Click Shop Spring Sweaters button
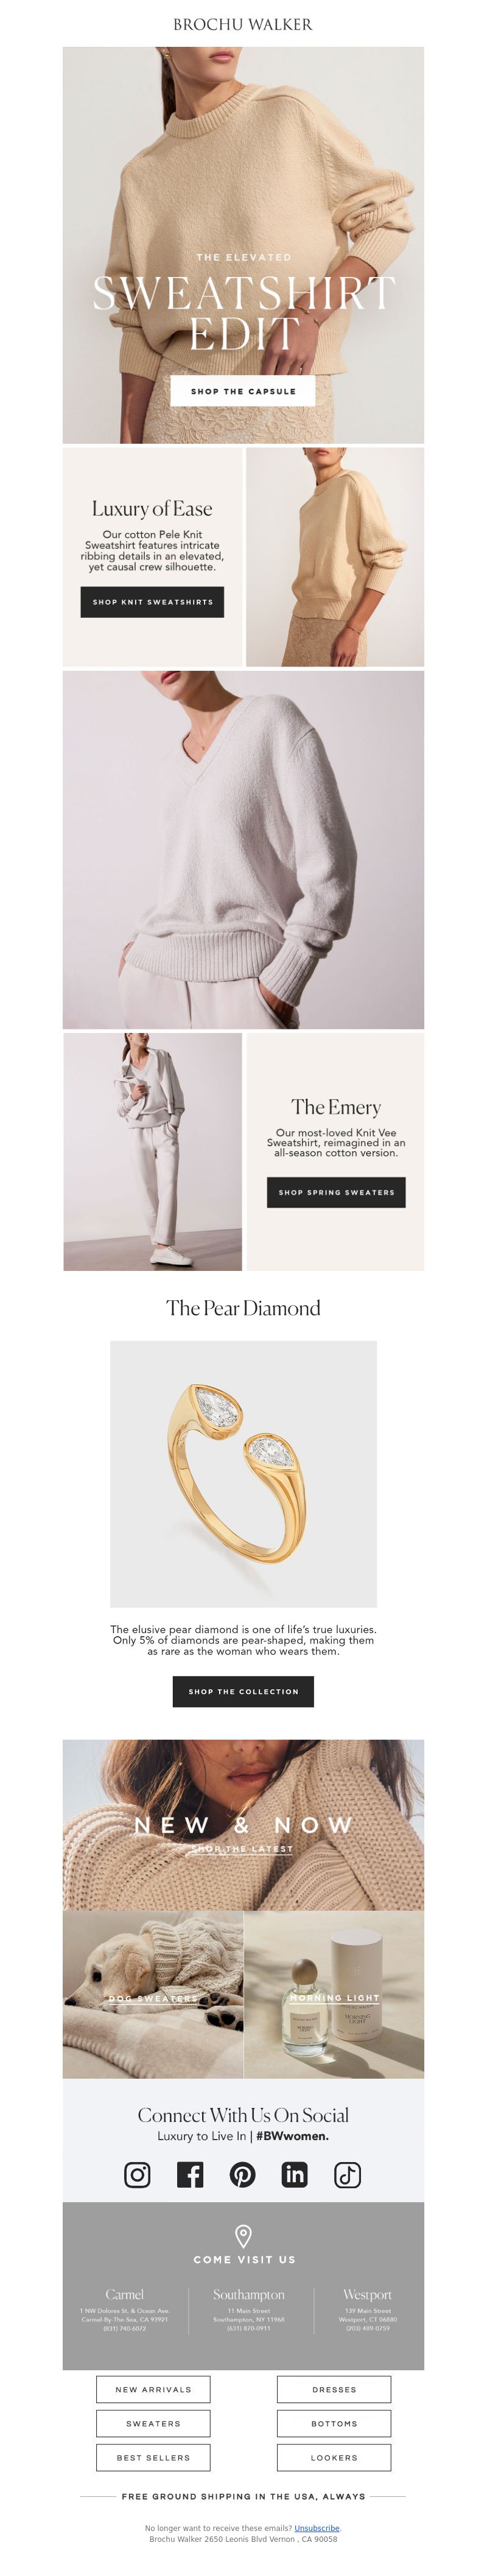 coord(336,1192)
